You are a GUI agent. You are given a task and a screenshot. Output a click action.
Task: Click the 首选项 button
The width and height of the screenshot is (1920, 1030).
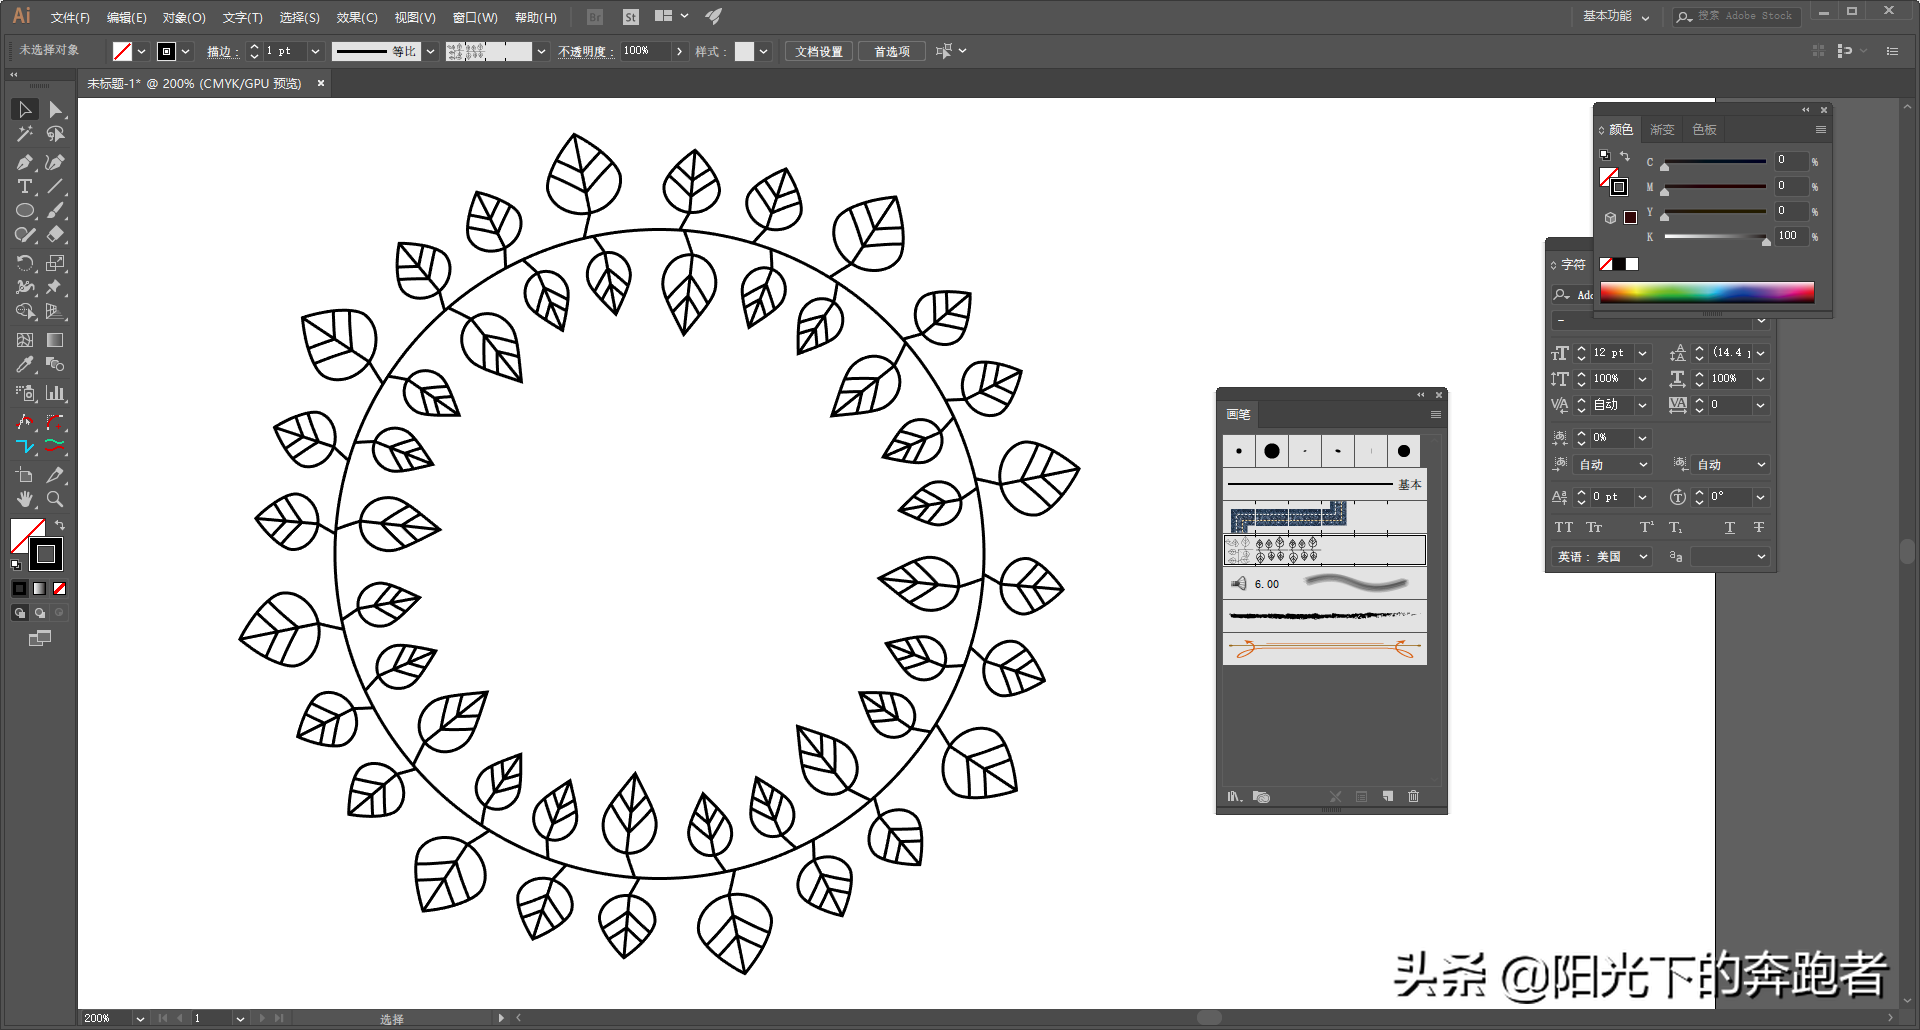[x=892, y=51]
